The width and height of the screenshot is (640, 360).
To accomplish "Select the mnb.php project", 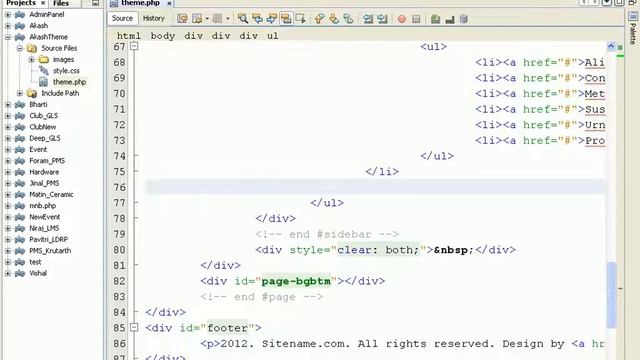I will coord(42,206).
